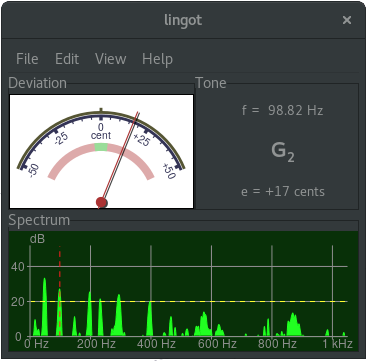
Task: Close the lingot window
Action: click(x=347, y=20)
